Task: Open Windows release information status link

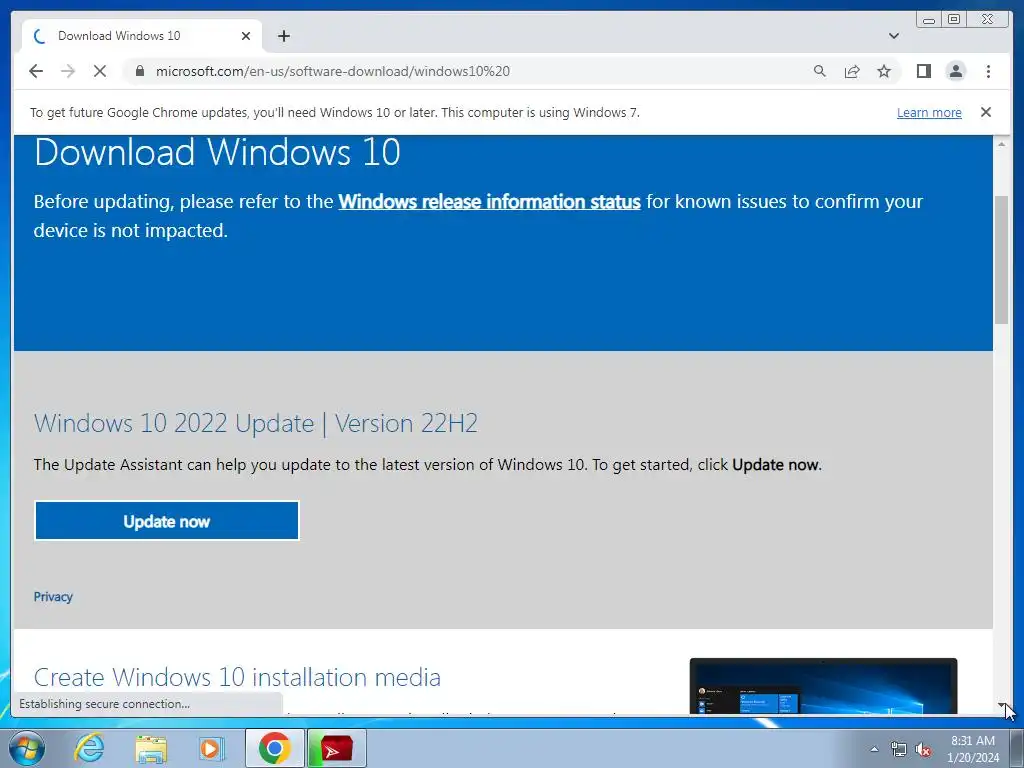Action: [489, 201]
